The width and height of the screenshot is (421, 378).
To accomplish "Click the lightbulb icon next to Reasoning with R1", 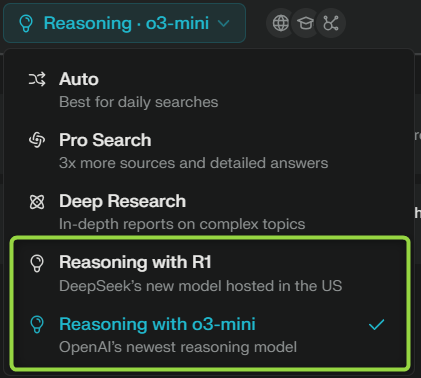I will tap(37, 263).
